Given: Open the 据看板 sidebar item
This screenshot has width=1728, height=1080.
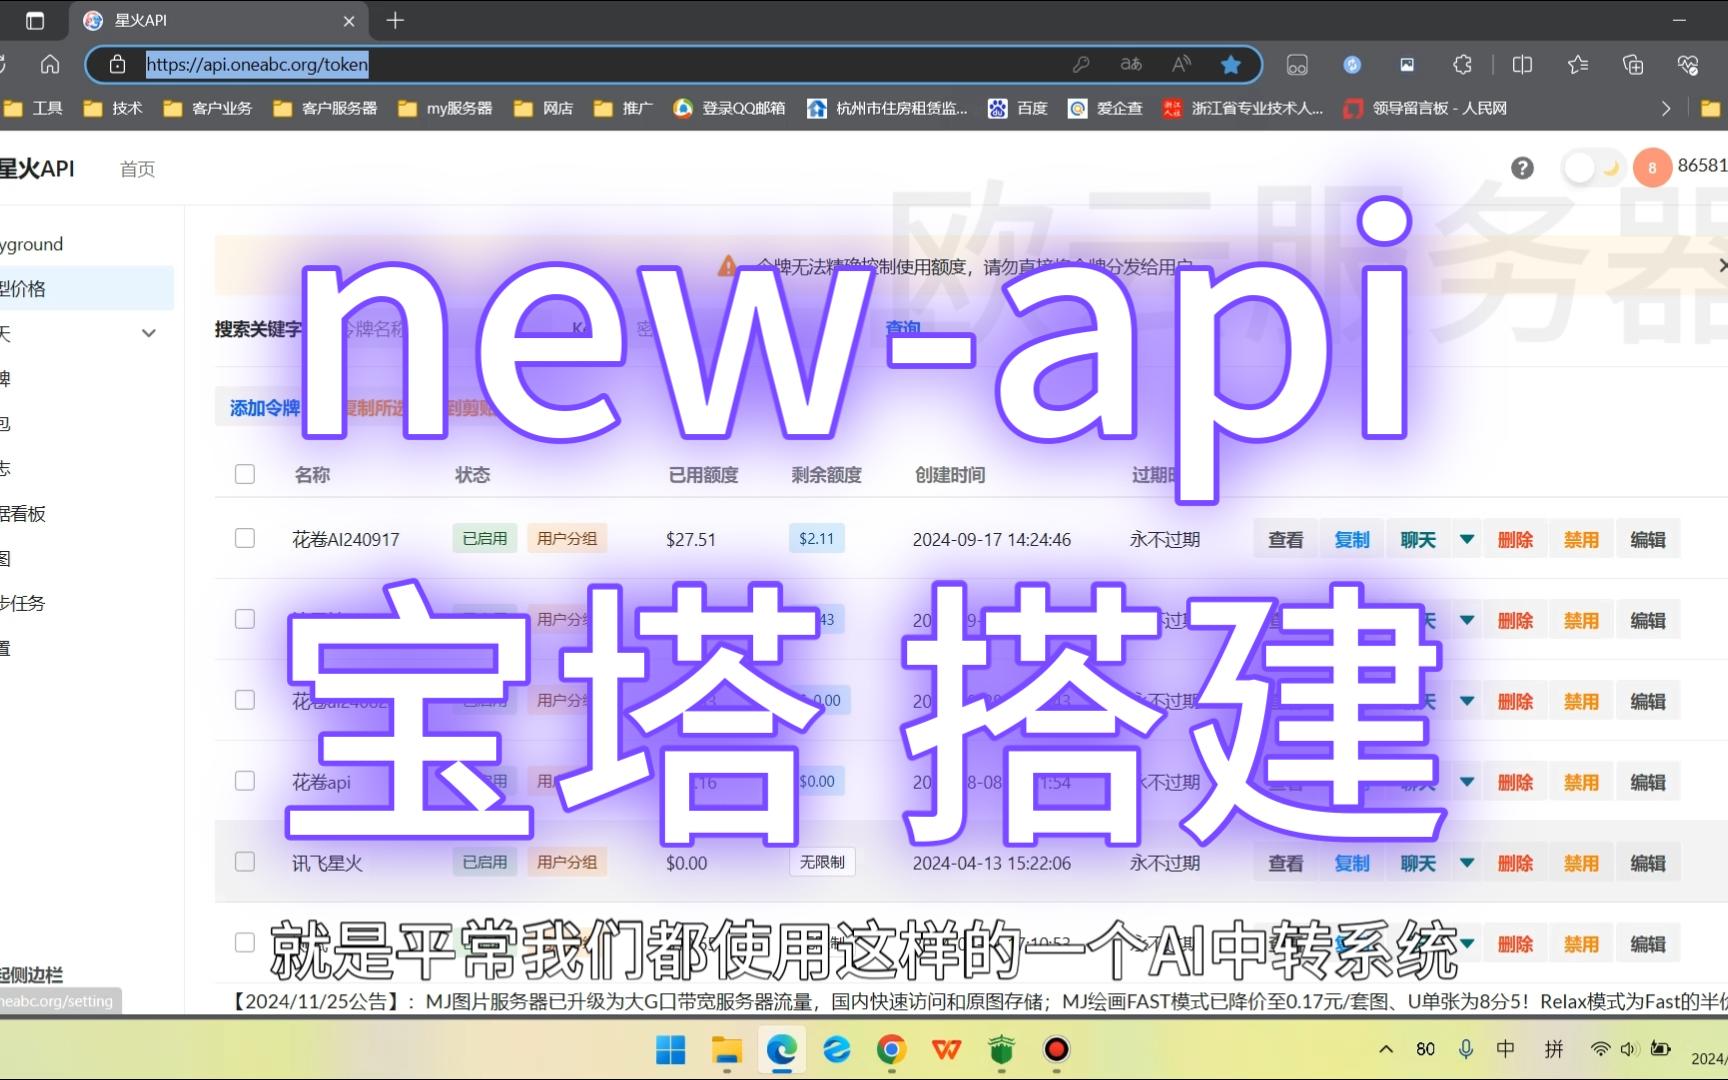Looking at the screenshot, I should (x=23, y=514).
